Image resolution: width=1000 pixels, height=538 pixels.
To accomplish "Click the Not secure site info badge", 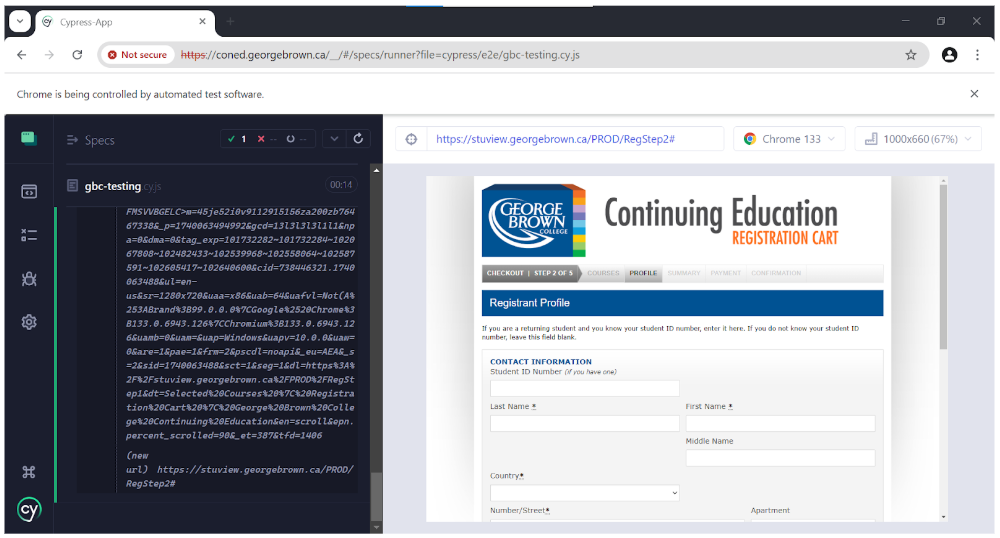I will (x=138, y=55).
